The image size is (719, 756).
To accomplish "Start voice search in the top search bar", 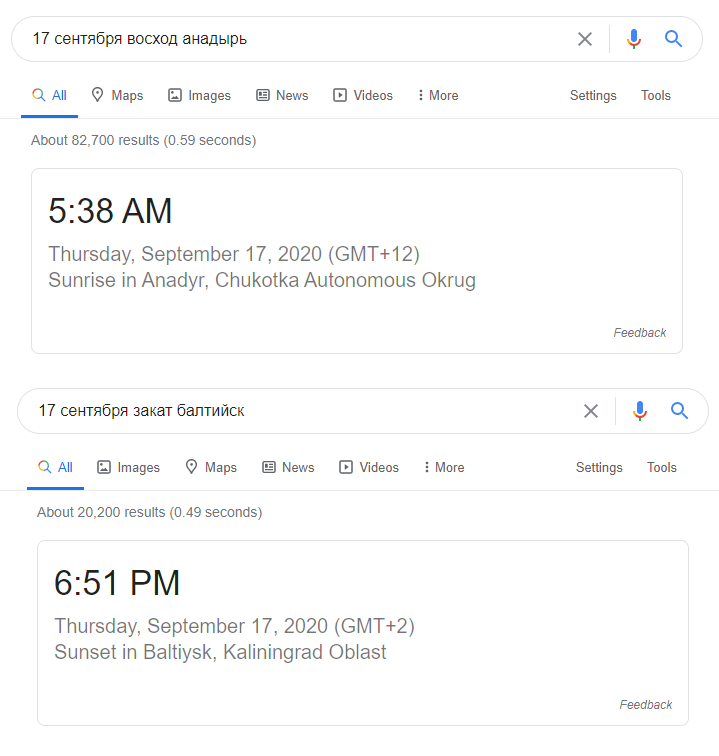I will pyautogui.click(x=634, y=39).
